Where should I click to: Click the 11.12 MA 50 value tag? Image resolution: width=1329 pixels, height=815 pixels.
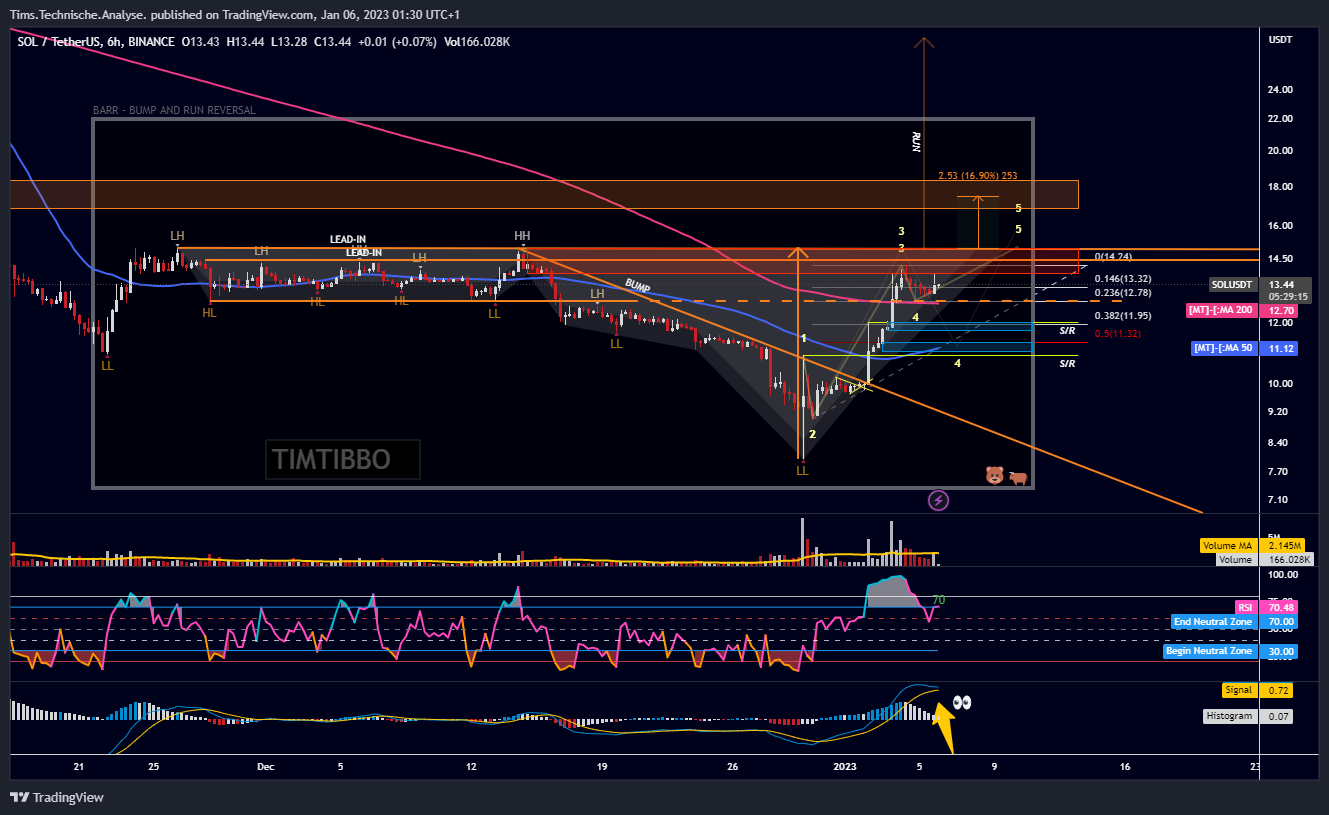tap(1280, 348)
